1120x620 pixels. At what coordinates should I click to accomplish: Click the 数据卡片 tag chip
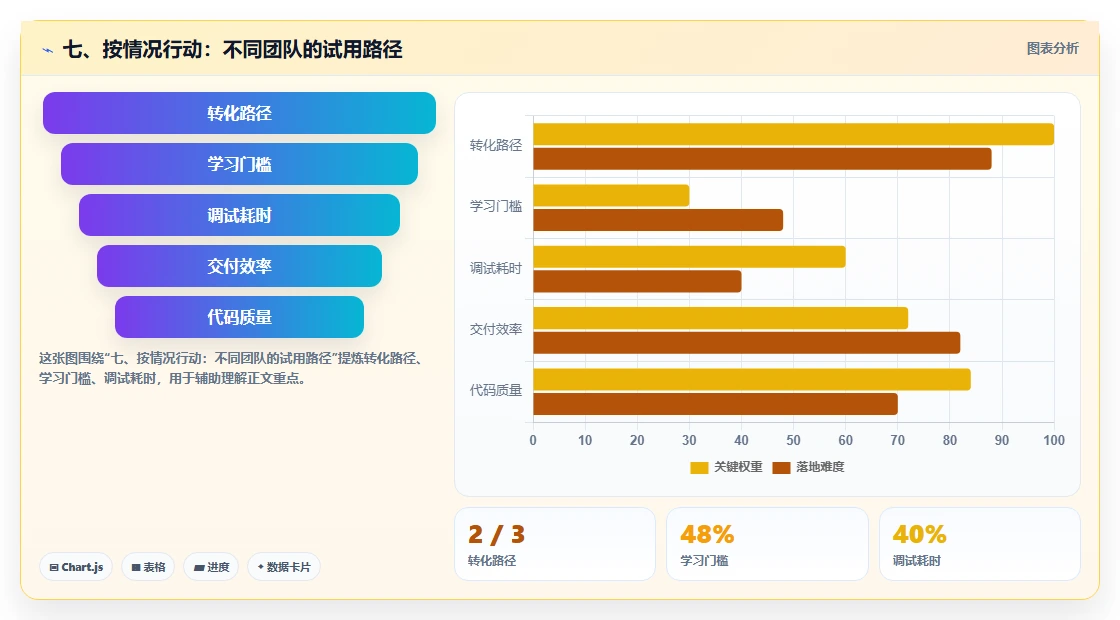[x=284, y=567]
